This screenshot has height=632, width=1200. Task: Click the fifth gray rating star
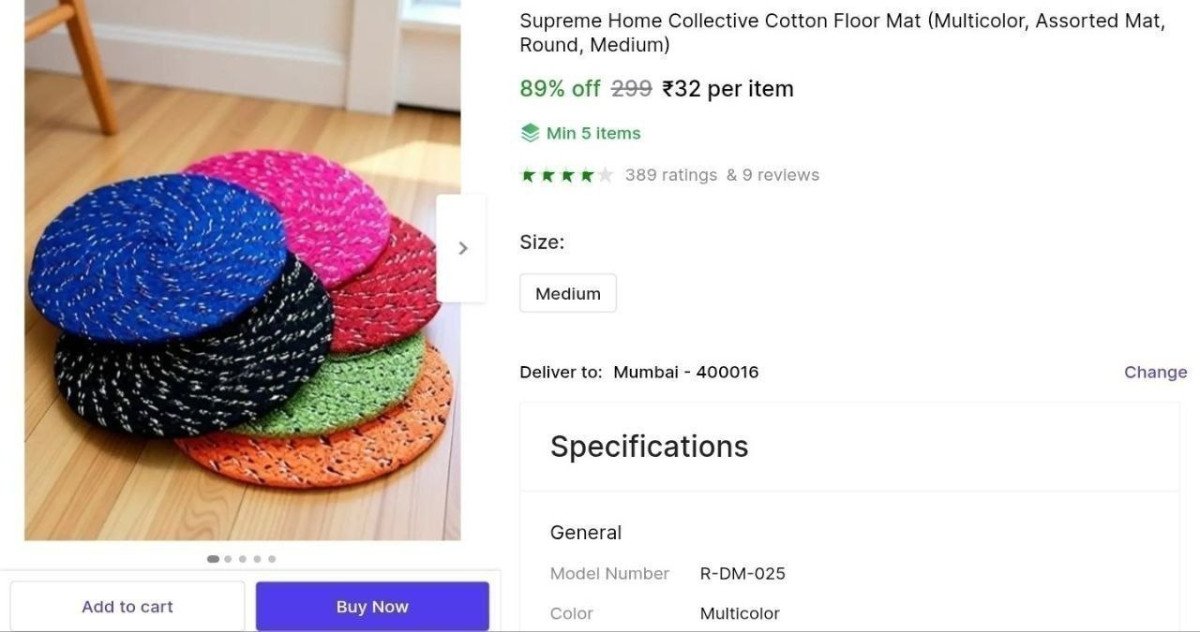coord(606,174)
